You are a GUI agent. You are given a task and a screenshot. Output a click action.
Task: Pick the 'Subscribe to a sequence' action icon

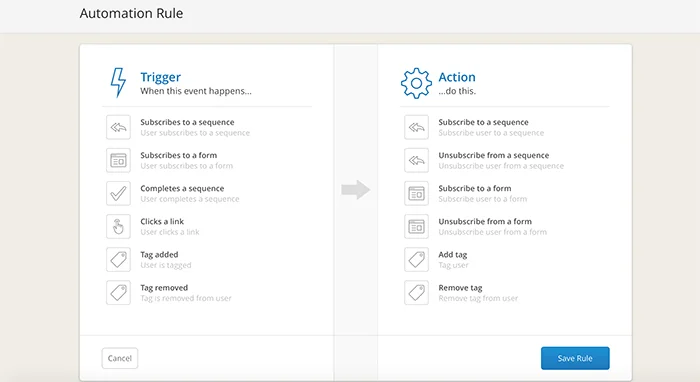click(x=417, y=127)
